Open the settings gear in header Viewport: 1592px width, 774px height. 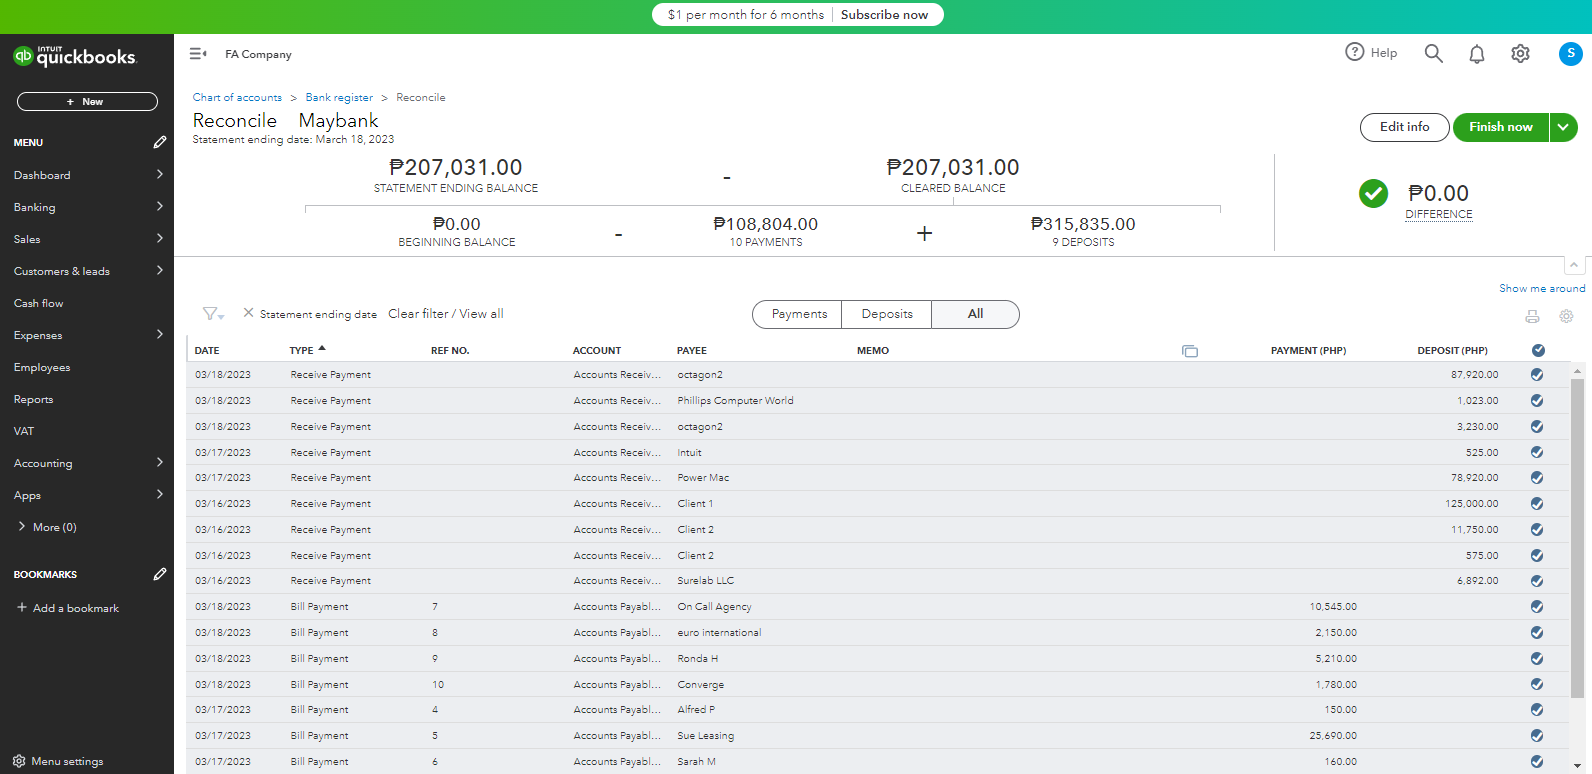1520,54
